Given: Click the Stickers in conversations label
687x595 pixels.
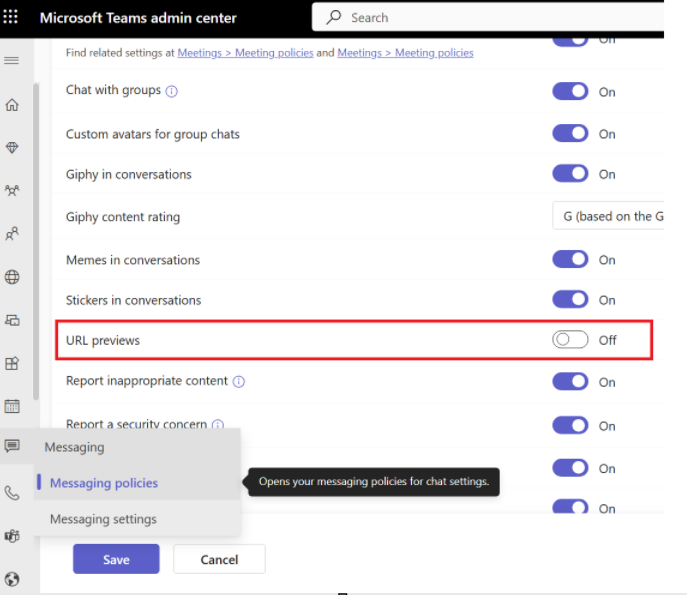Looking at the screenshot, I should (134, 300).
